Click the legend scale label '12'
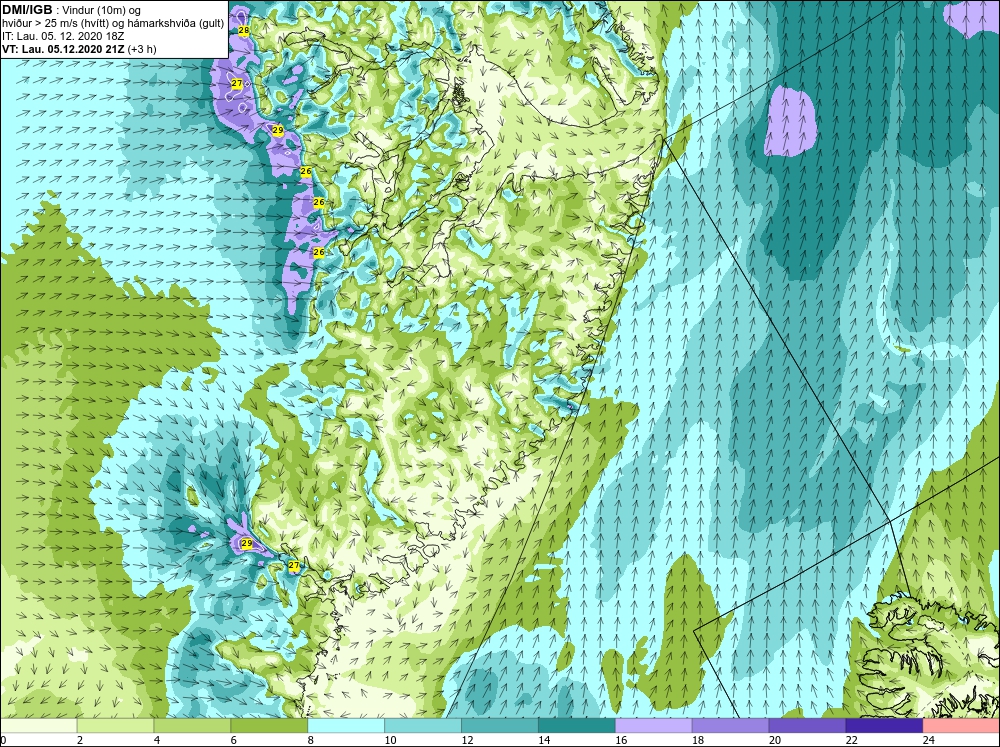The width and height of the screenshot is (1000, 747). [467, 740]
